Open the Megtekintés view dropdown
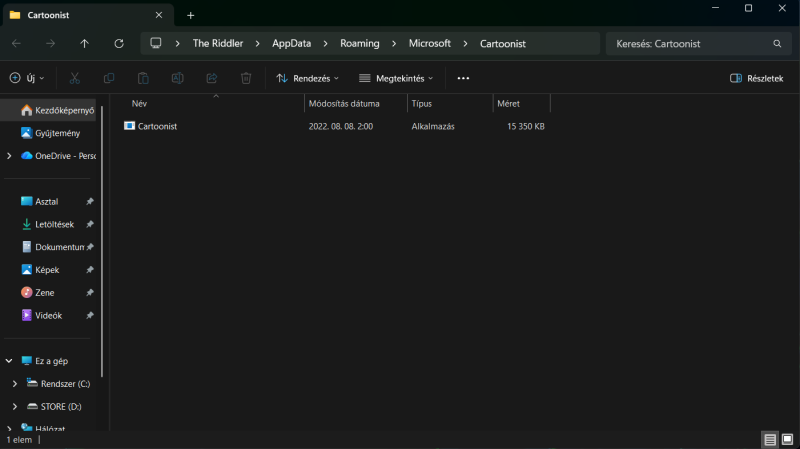 click(x=396, y=78)
